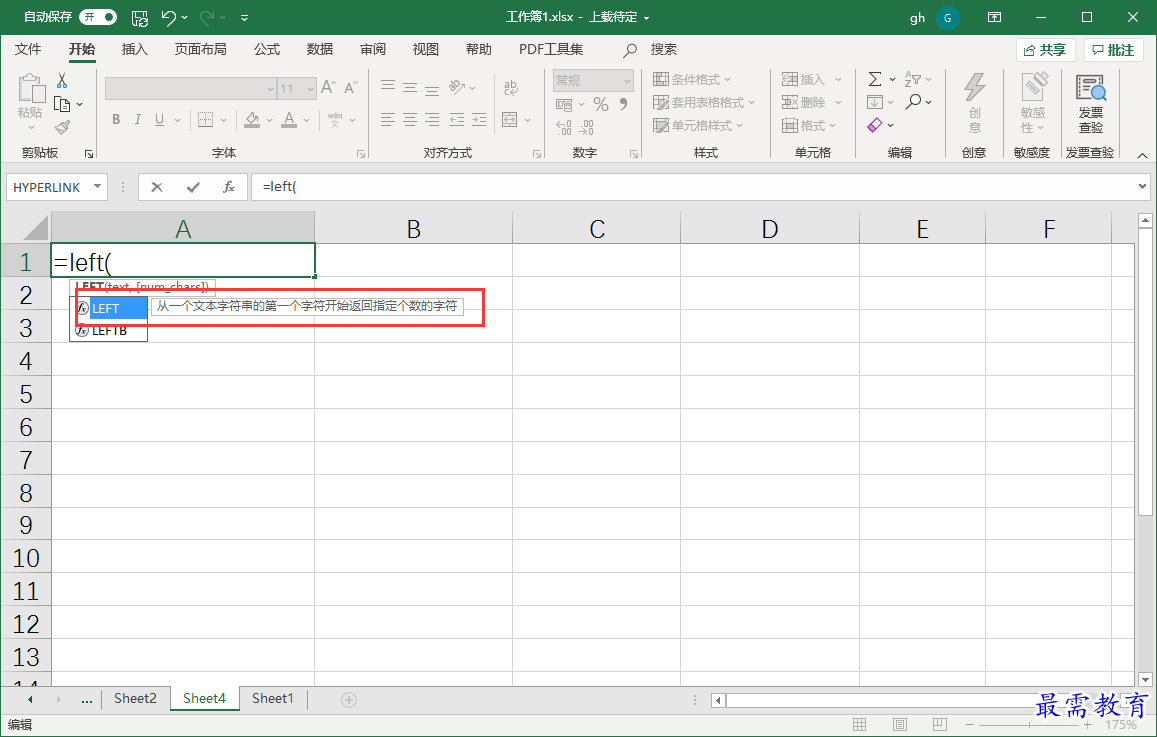Click the 批注 comments button
The height and width of the screenshot is (737, 1157).
[x=1113, y=50]
